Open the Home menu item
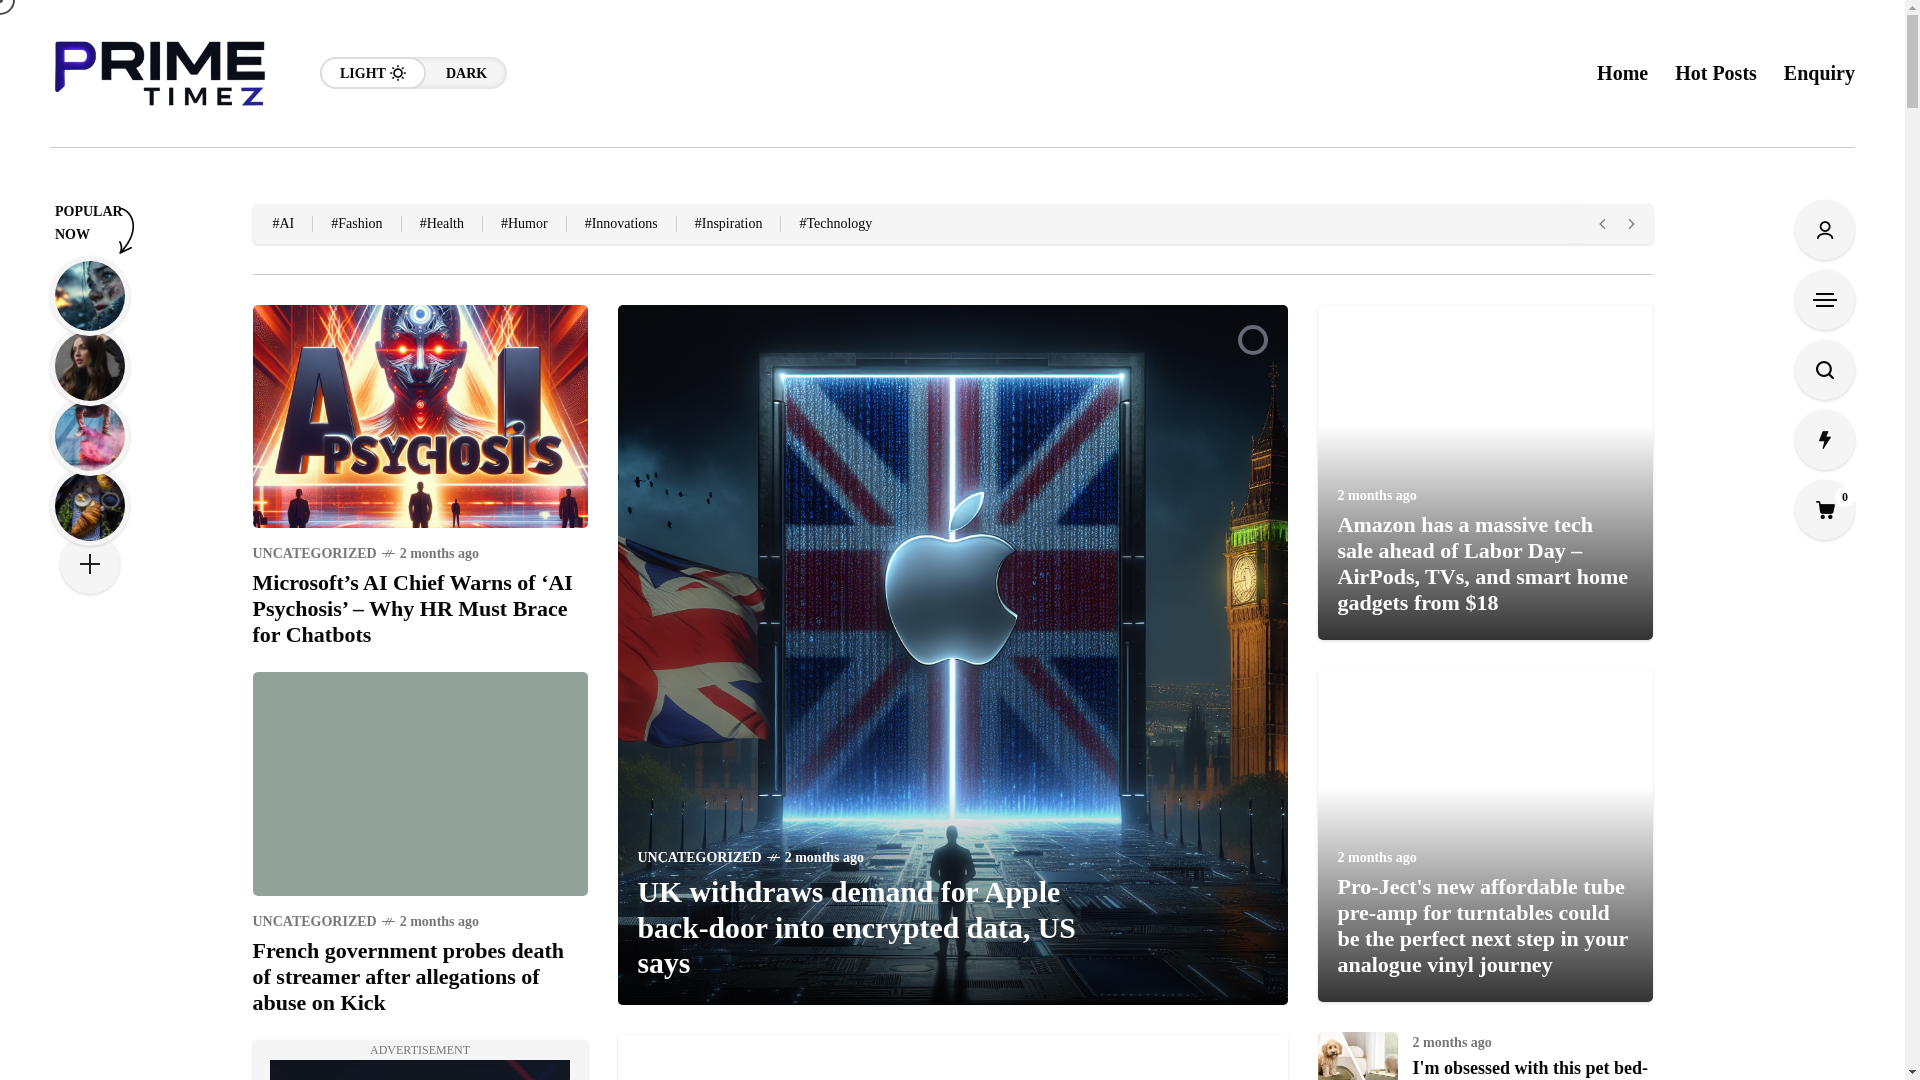1920x1080 pixels. pyautogui.click(x=1622, y=73)
